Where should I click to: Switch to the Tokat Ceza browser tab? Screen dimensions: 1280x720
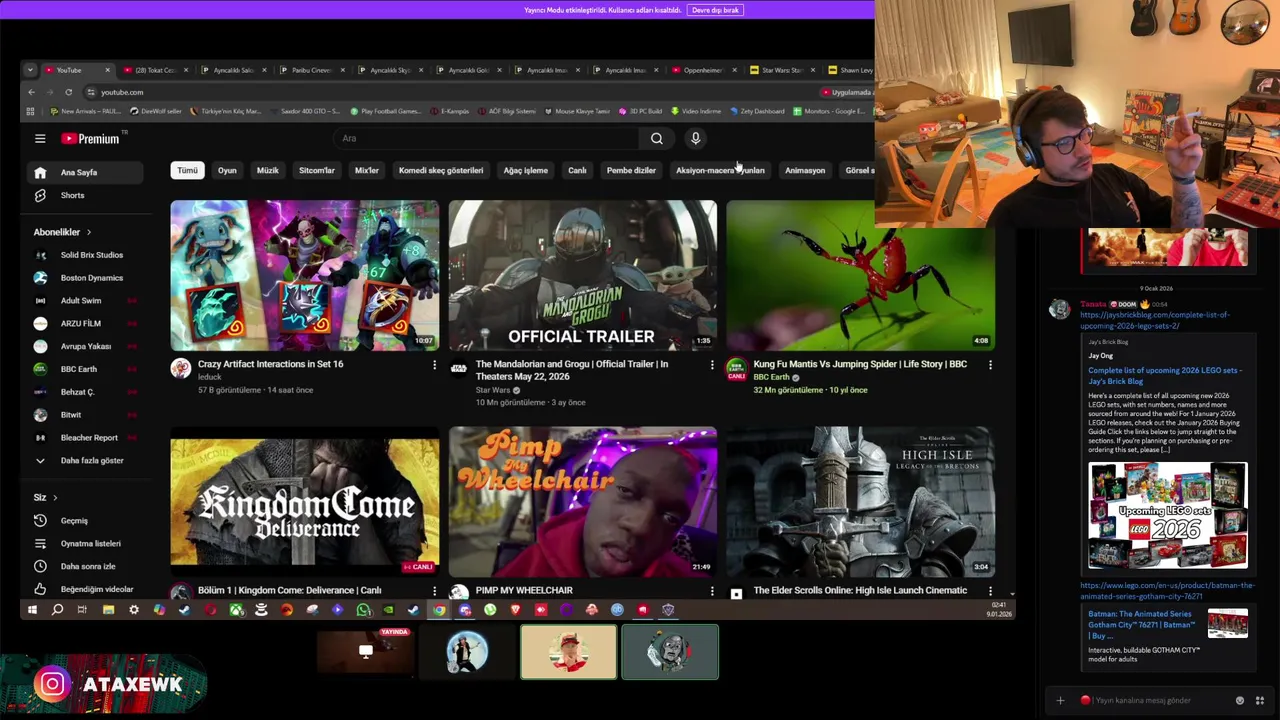tap(155, 70)
